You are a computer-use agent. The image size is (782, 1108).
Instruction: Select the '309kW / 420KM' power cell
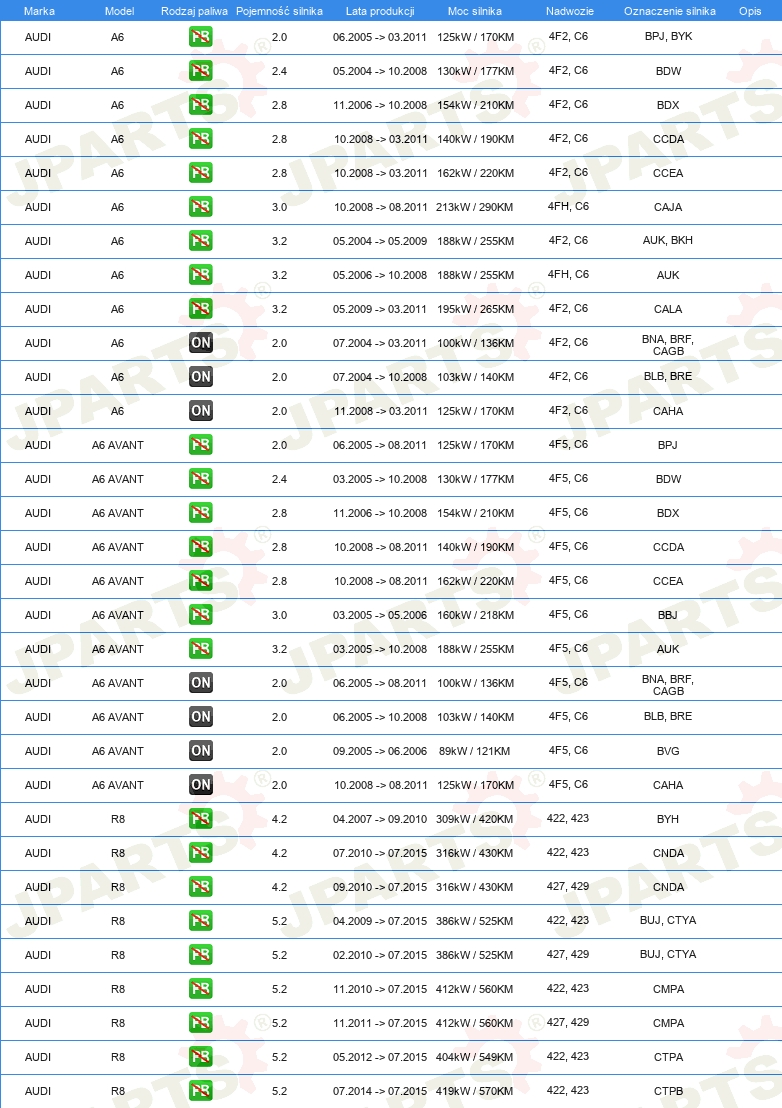[475, 819]
